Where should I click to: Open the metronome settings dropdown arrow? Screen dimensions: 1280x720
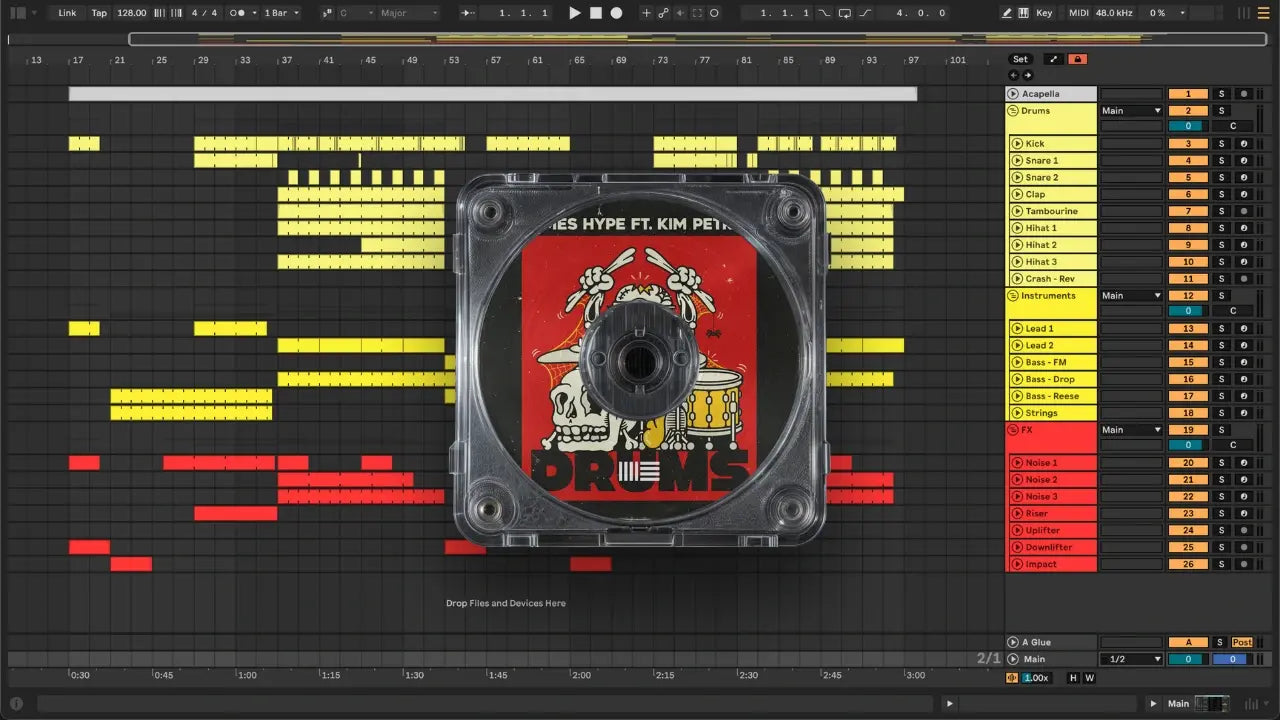click(255, 13)
